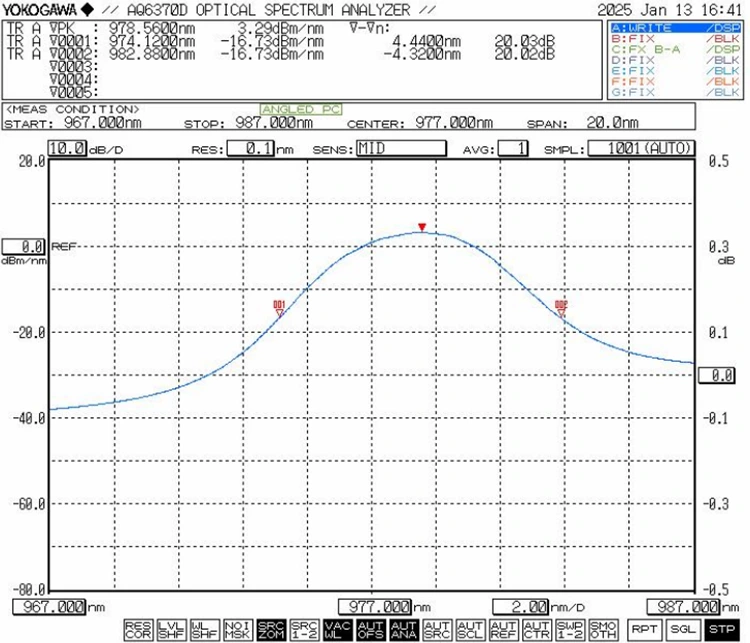Click the SMO OTH smoothing icon
Image resolution: width=750 pixels, height=643 pixels.
[x=602, y=628]
